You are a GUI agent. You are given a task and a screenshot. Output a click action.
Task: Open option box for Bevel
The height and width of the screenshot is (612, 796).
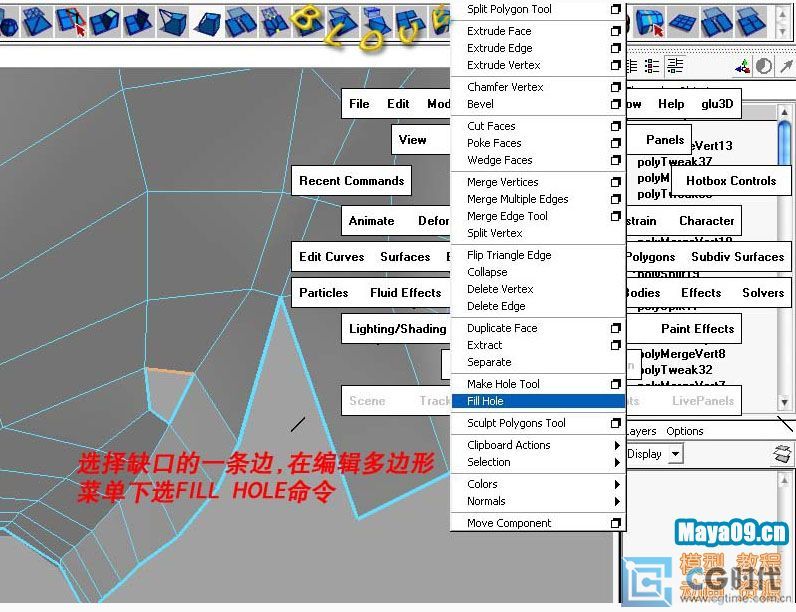coord(615,104)
